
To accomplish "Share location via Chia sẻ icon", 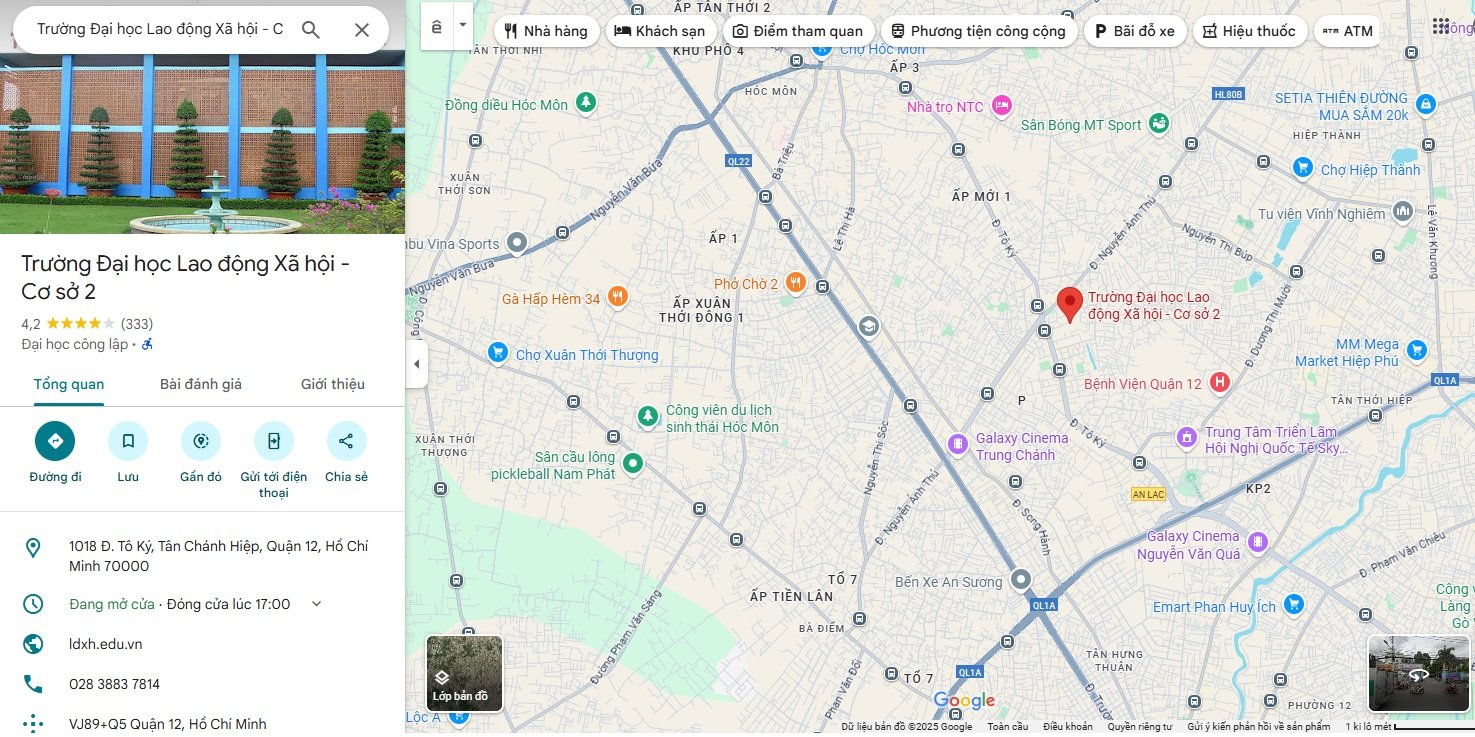I will point(346,441).
